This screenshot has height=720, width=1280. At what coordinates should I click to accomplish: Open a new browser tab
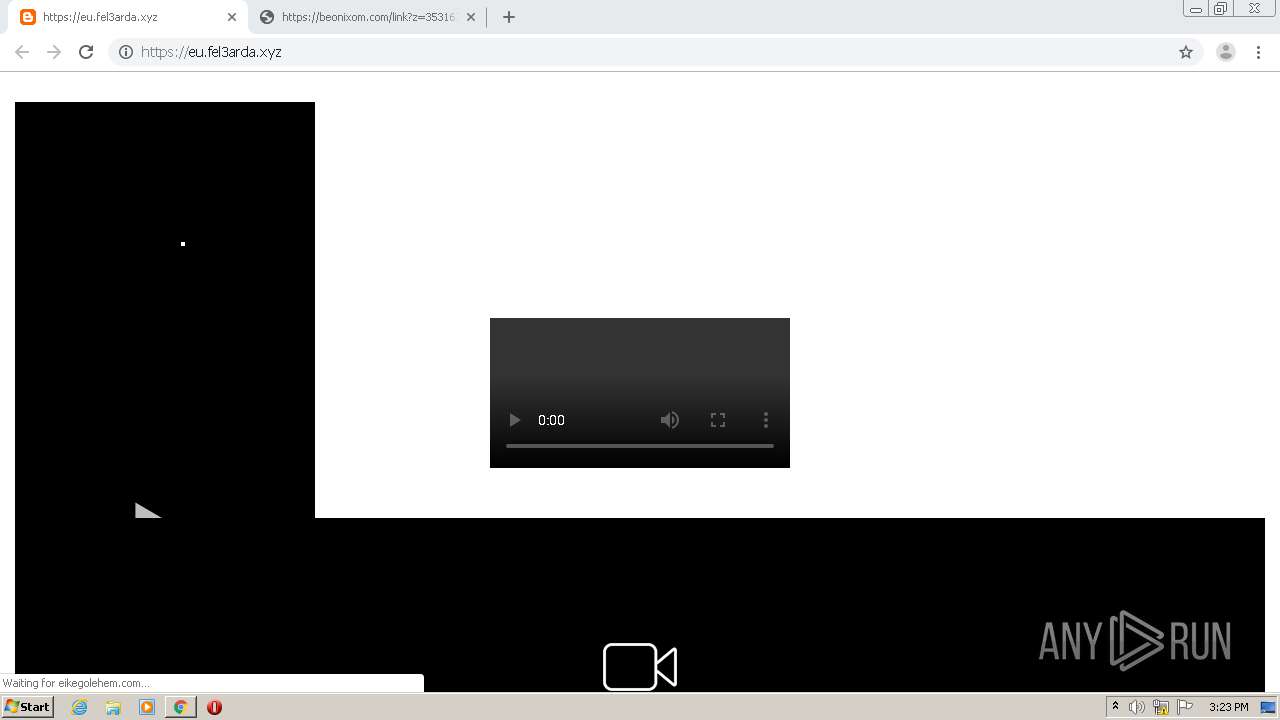[x=509, y=17]
